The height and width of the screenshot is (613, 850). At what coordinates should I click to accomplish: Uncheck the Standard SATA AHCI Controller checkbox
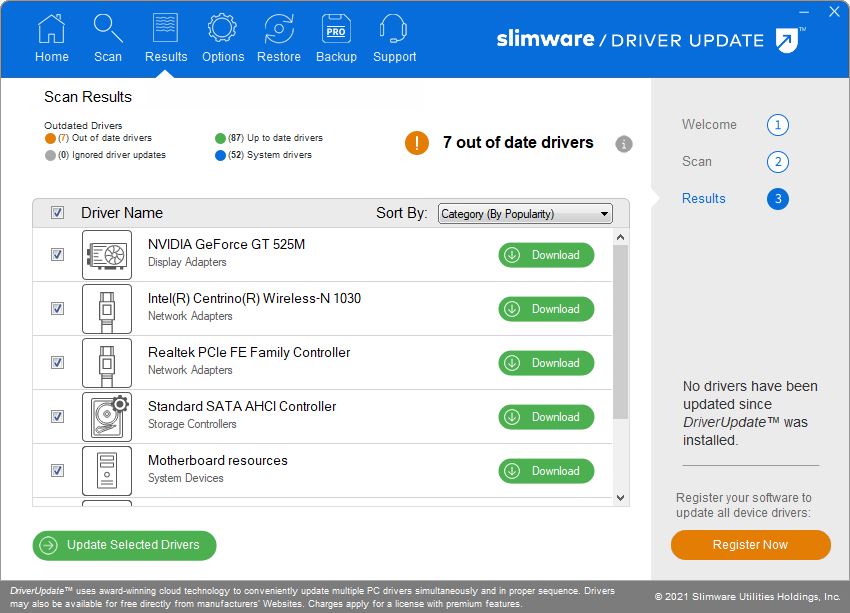pos(57,416)
